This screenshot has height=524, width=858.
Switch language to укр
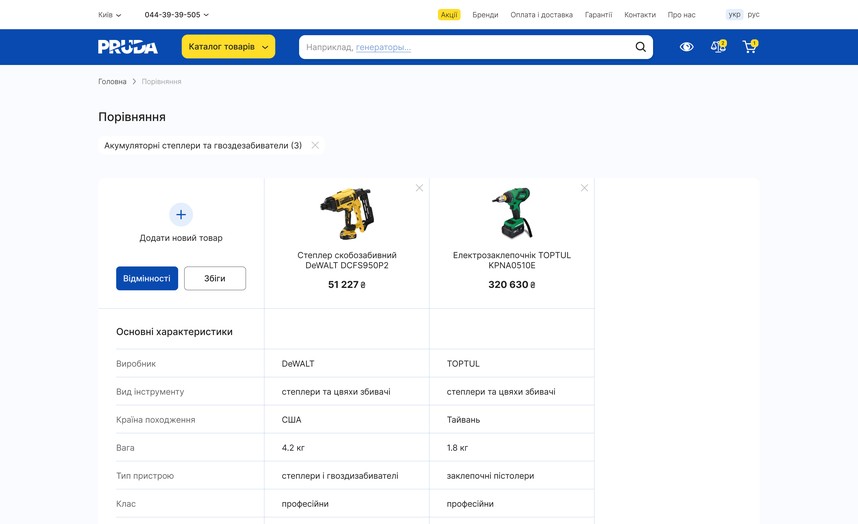point(734,15)
